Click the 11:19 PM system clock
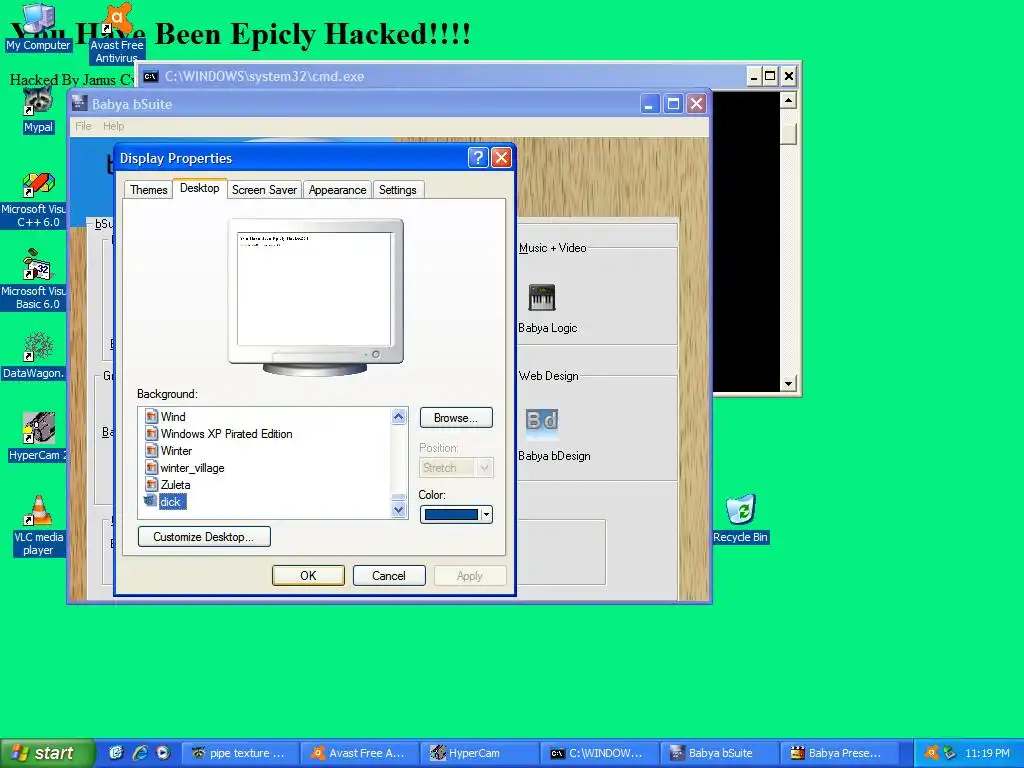The image size is (1024, 768). pyautogui.click(x=987, y=753)
